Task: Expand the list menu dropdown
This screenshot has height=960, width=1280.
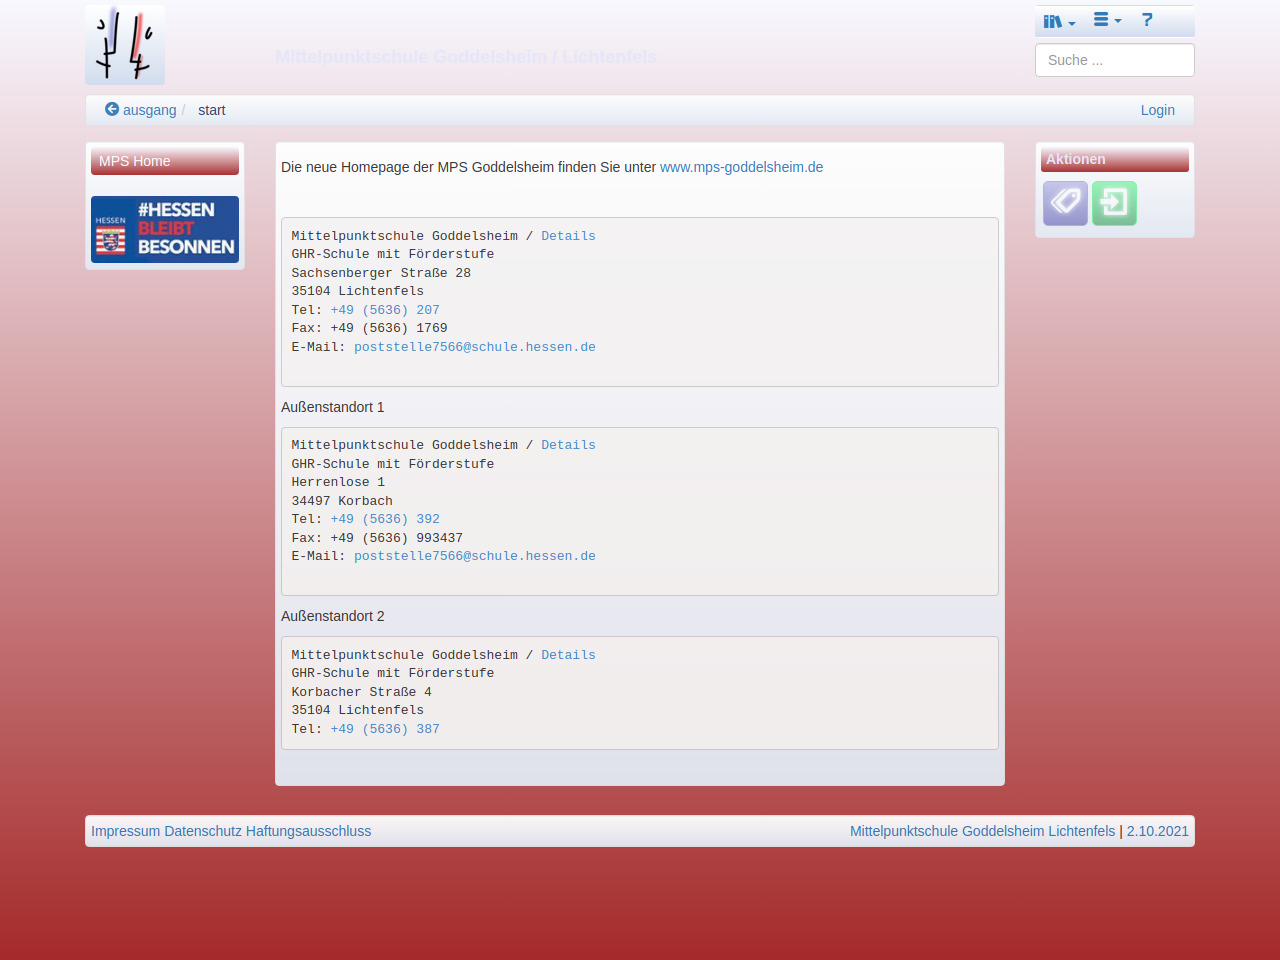Action: pos(1106,20)
